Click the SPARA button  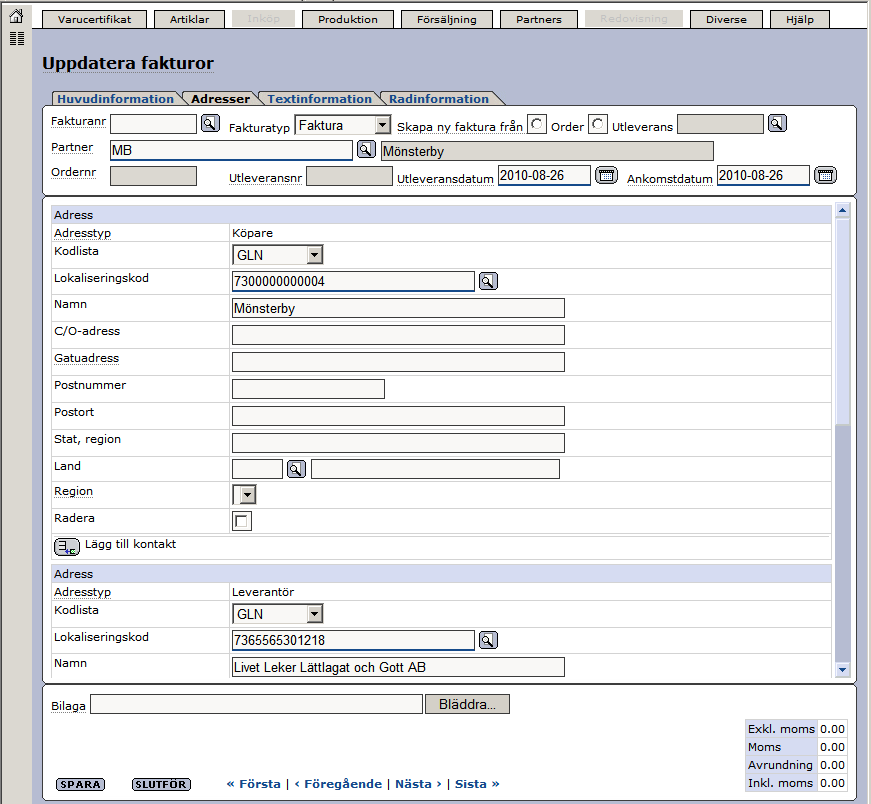click(x=81, y=784)
